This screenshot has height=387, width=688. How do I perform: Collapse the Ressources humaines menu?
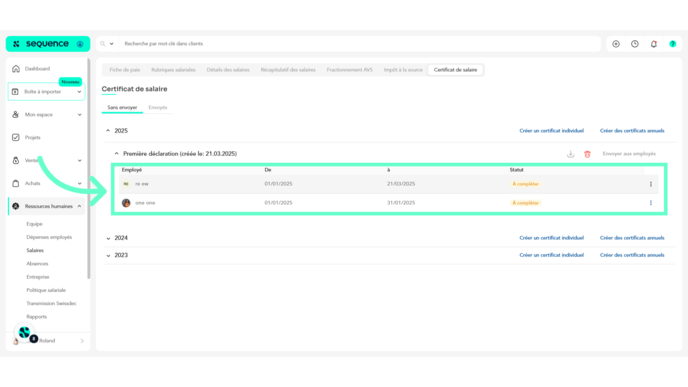(x=79, y=206)
